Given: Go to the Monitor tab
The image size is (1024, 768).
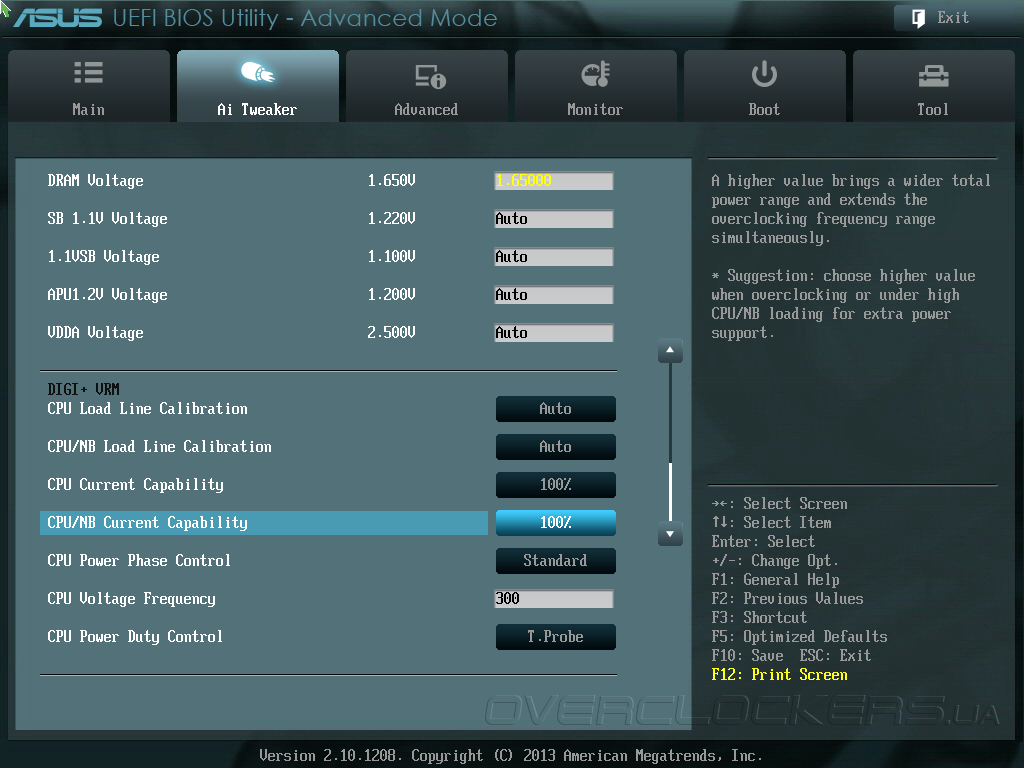Looking at the screenshot, I should 595,86.
